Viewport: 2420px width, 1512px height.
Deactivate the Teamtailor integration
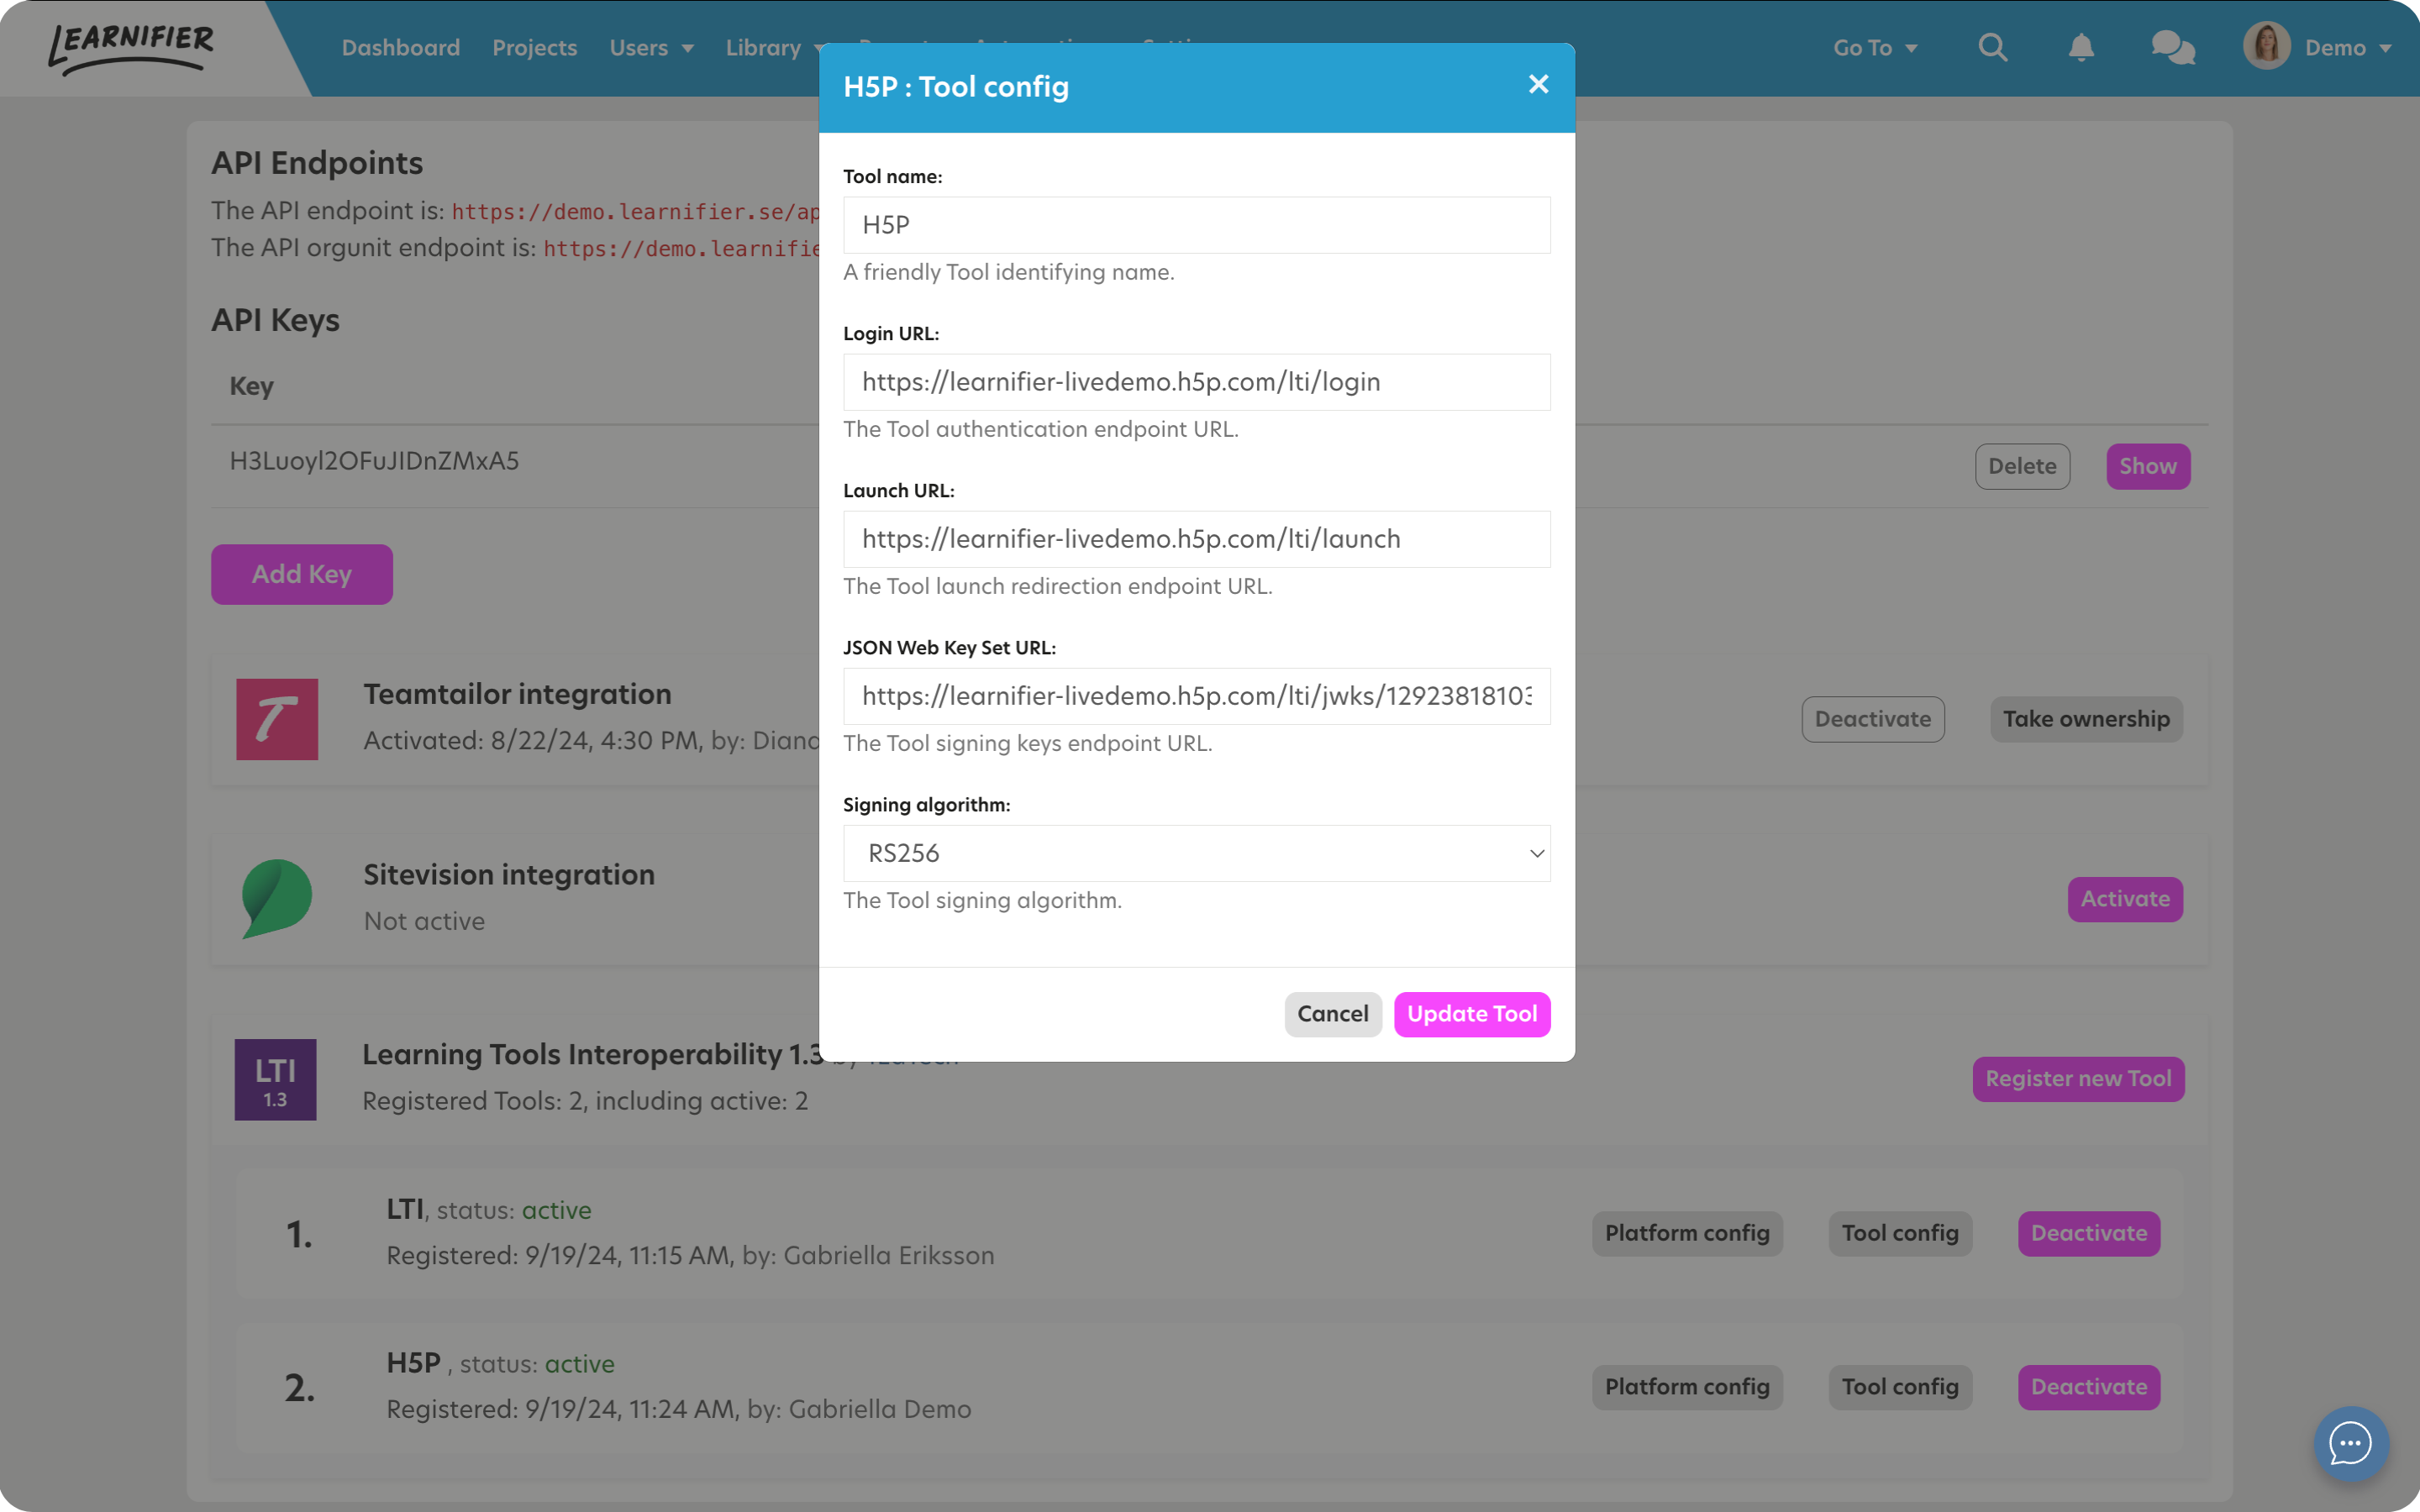[1873, 719]
